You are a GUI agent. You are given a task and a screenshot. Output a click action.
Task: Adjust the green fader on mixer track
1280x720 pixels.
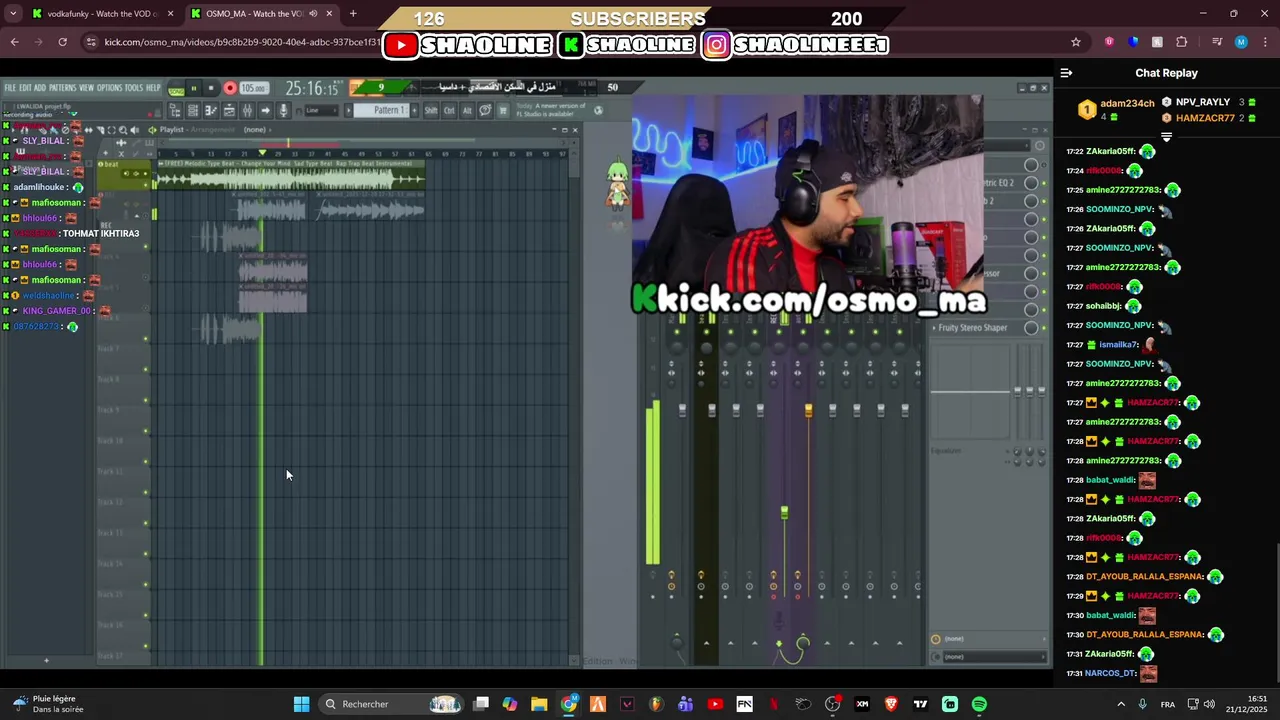point(784,512)
